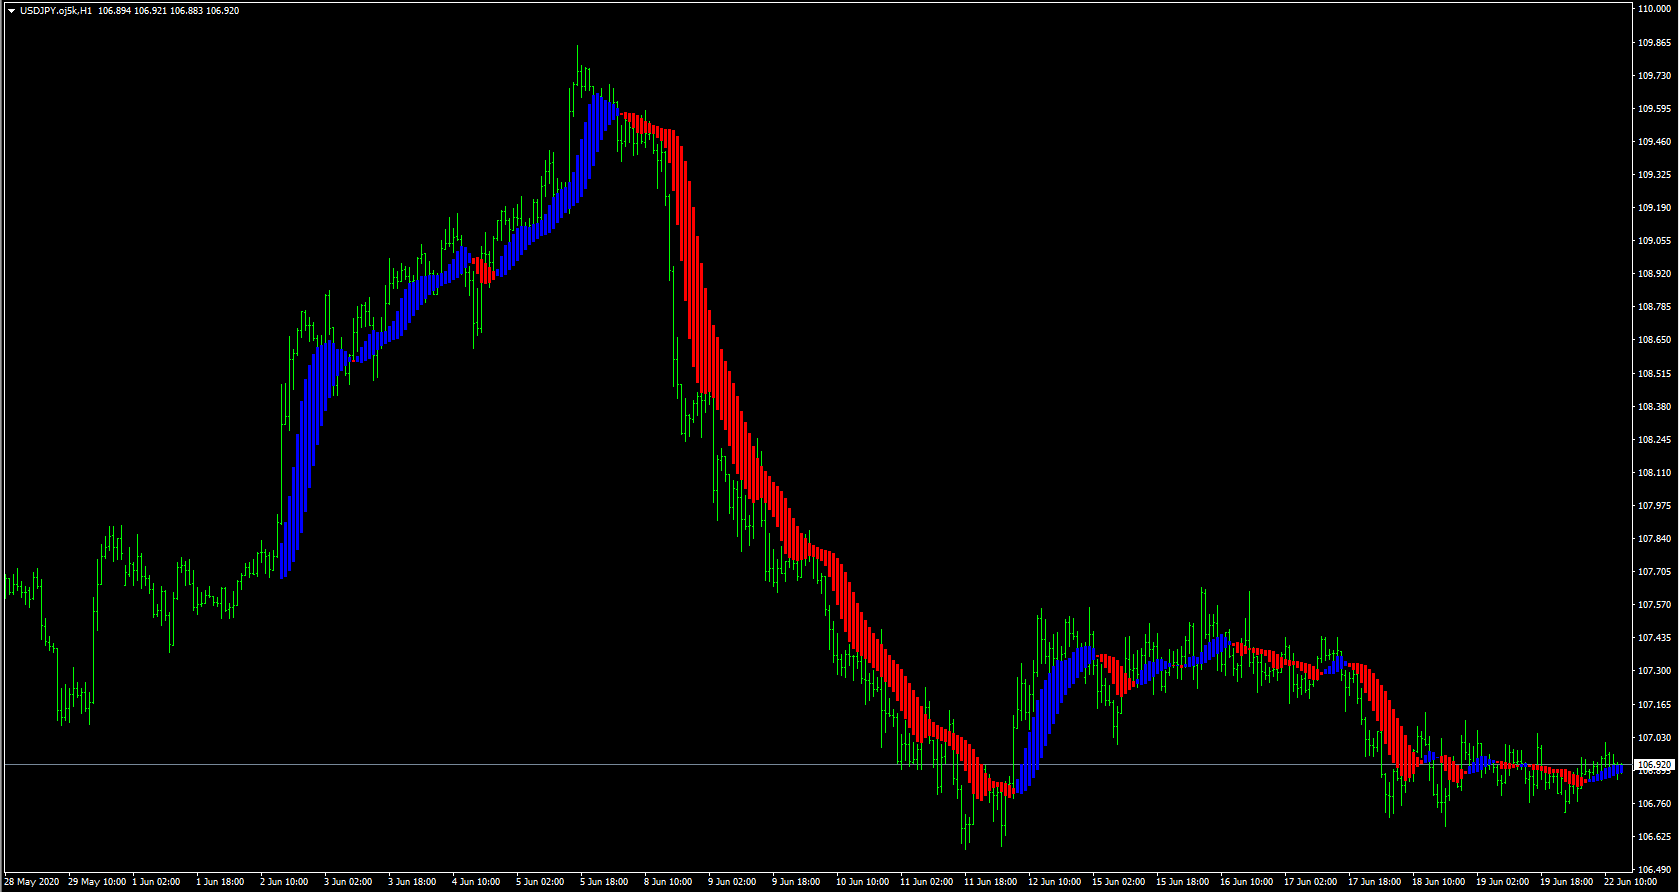Click the 106.490 price scale label
1680x892 pixels.
pyautogui.click(x=1654, y=869)
